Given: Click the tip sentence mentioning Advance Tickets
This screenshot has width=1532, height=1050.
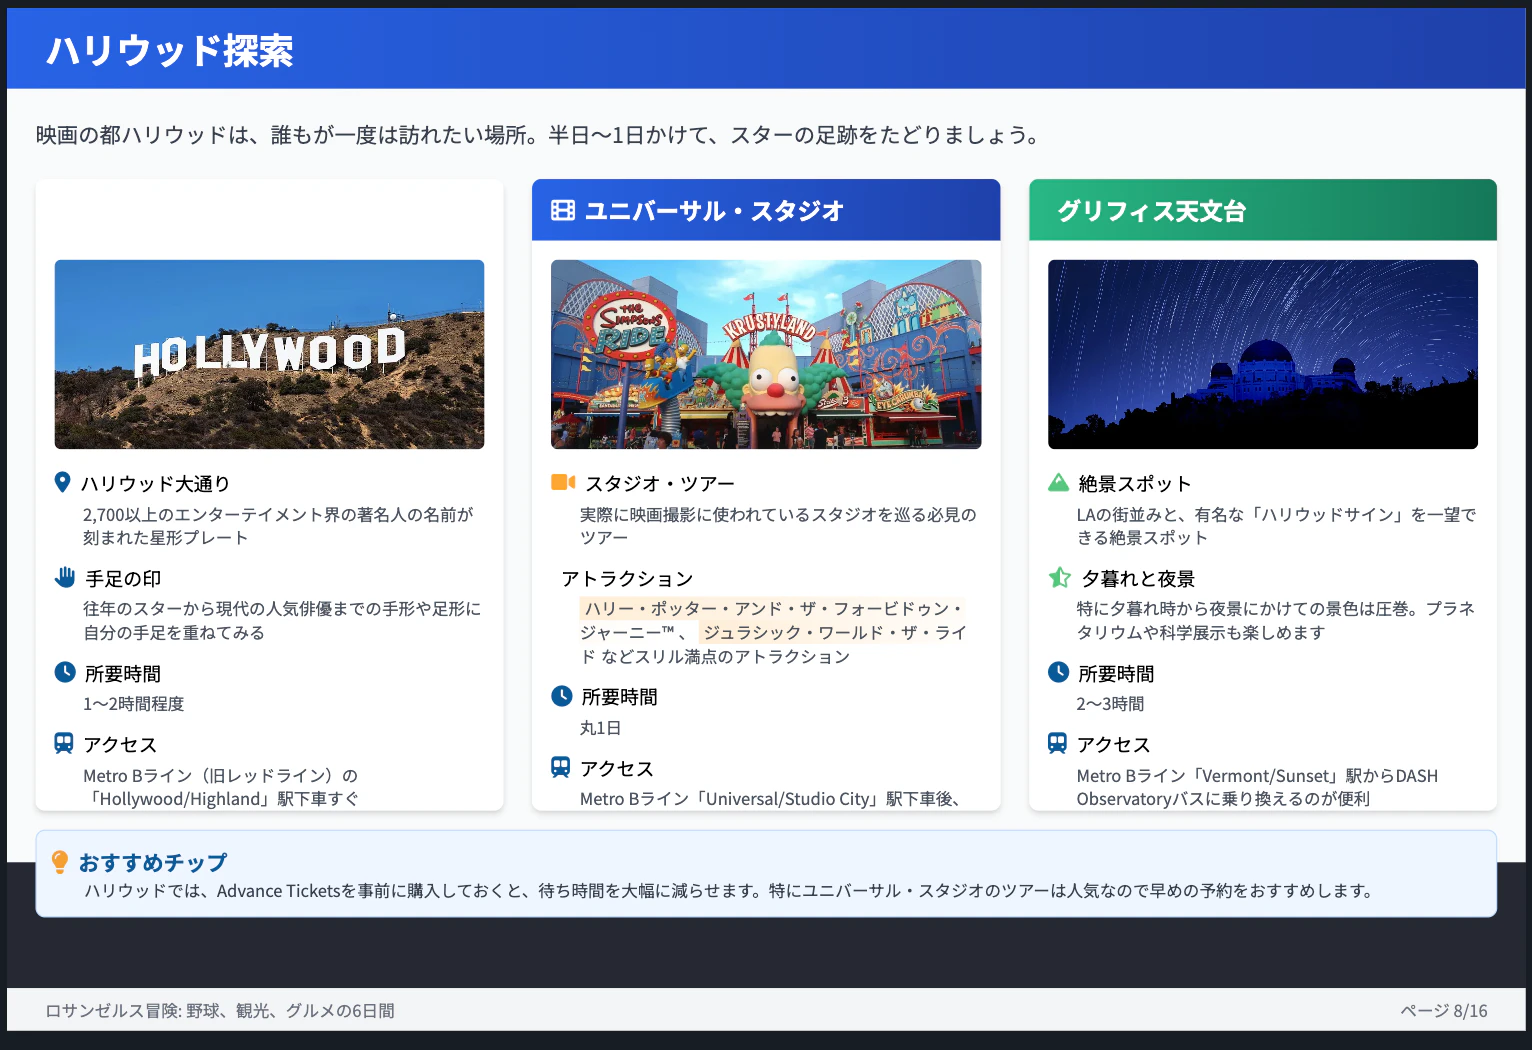Looking at the screenshot, I should [729, 891].
